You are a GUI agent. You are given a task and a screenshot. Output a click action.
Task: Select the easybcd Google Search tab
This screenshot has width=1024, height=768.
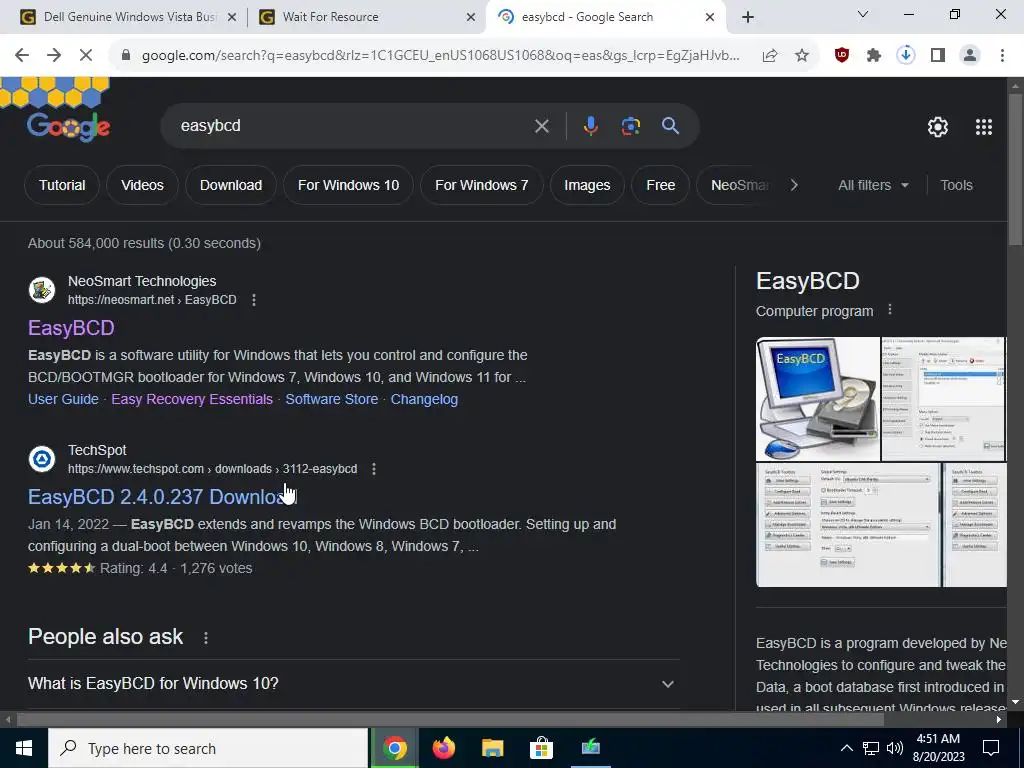(x=606, y=17)
